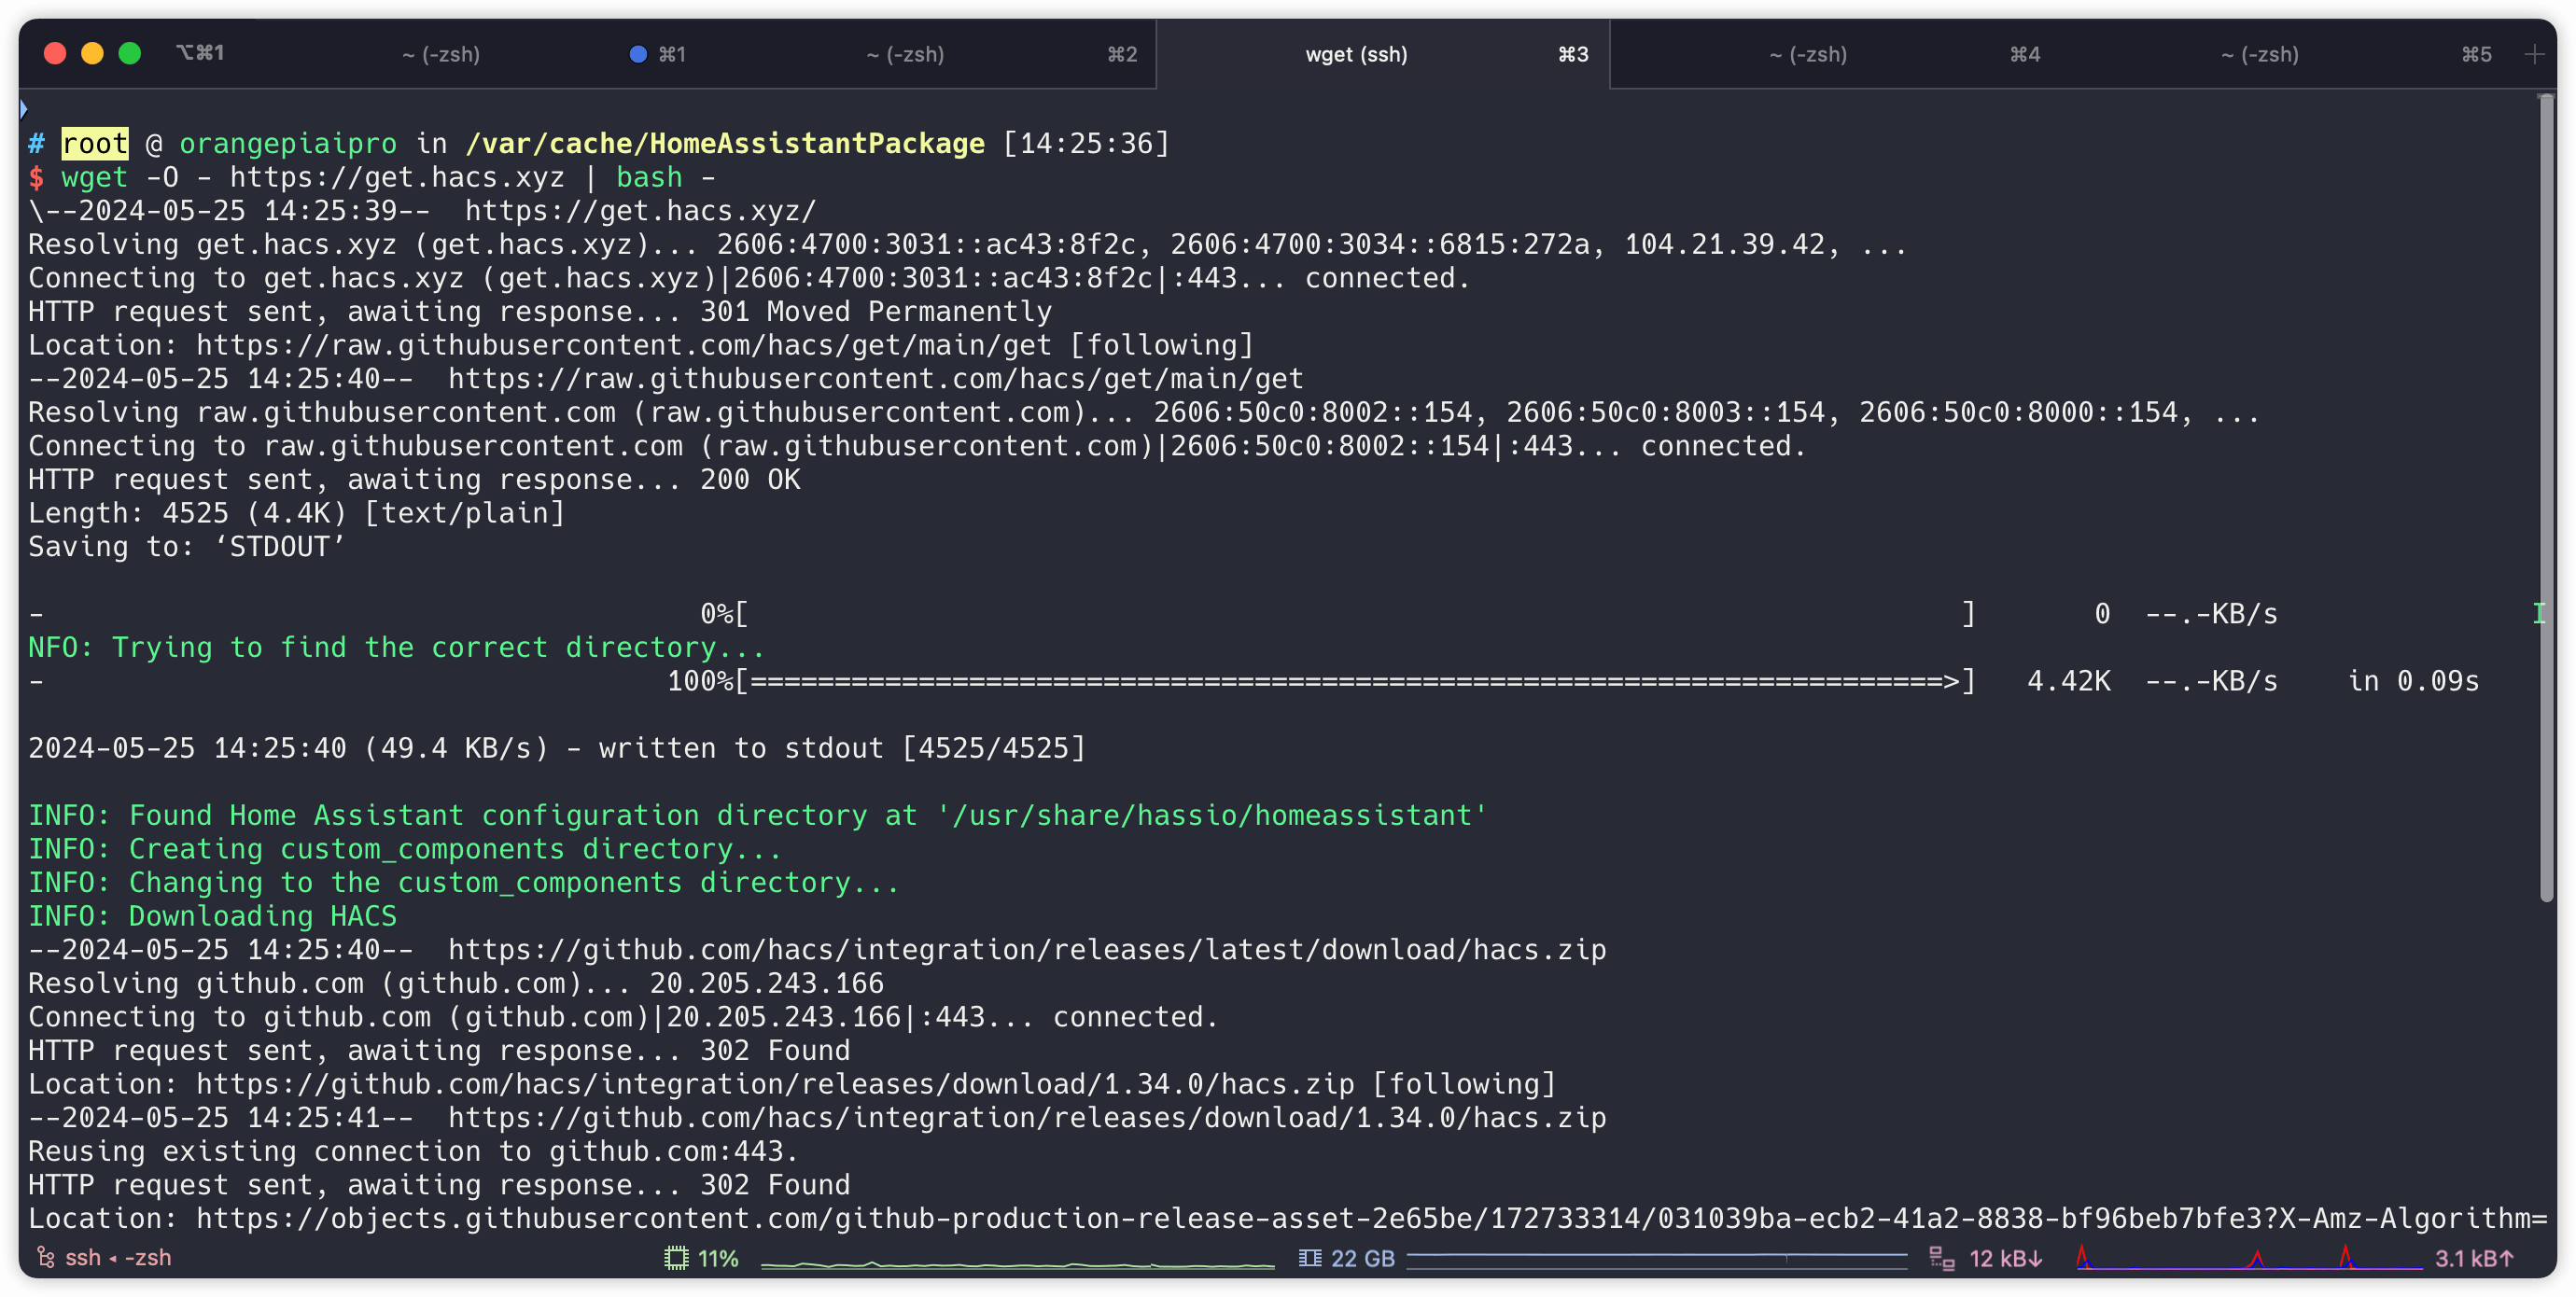The height and width of the screenshot is (1297, 2576).
Task: Click the green zoom window button
Action: coord(130,54)
